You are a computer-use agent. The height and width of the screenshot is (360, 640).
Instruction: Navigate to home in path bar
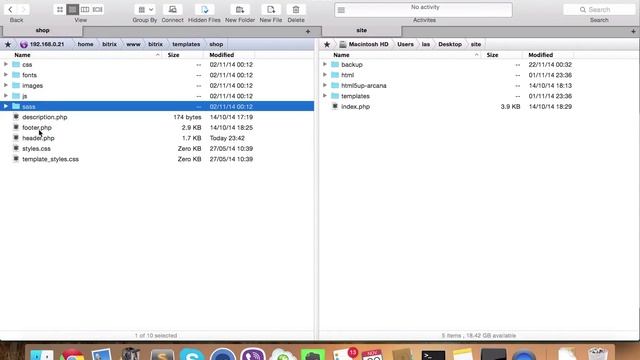pos(85,44)
